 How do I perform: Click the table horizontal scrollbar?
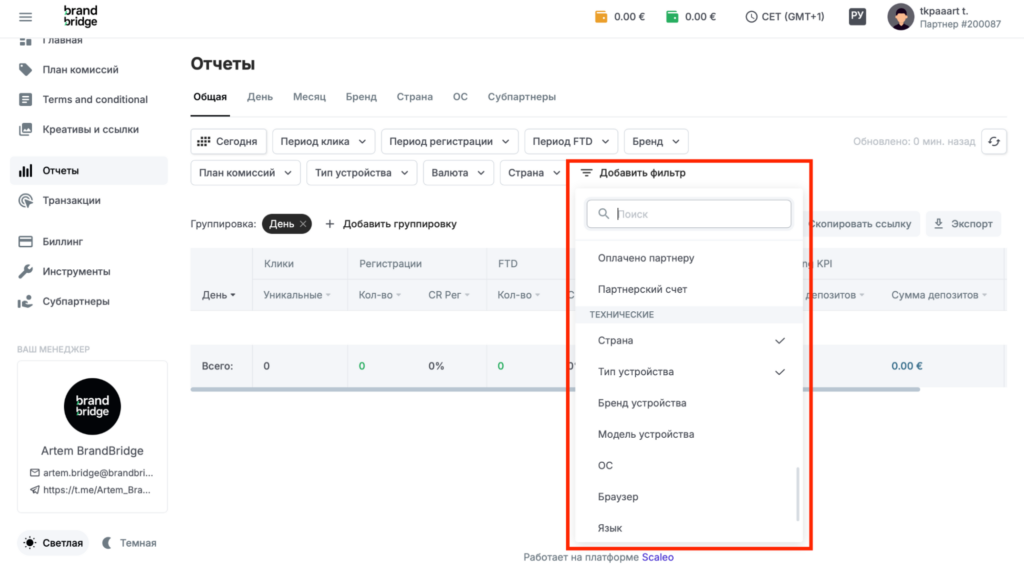tap(555, 390)
